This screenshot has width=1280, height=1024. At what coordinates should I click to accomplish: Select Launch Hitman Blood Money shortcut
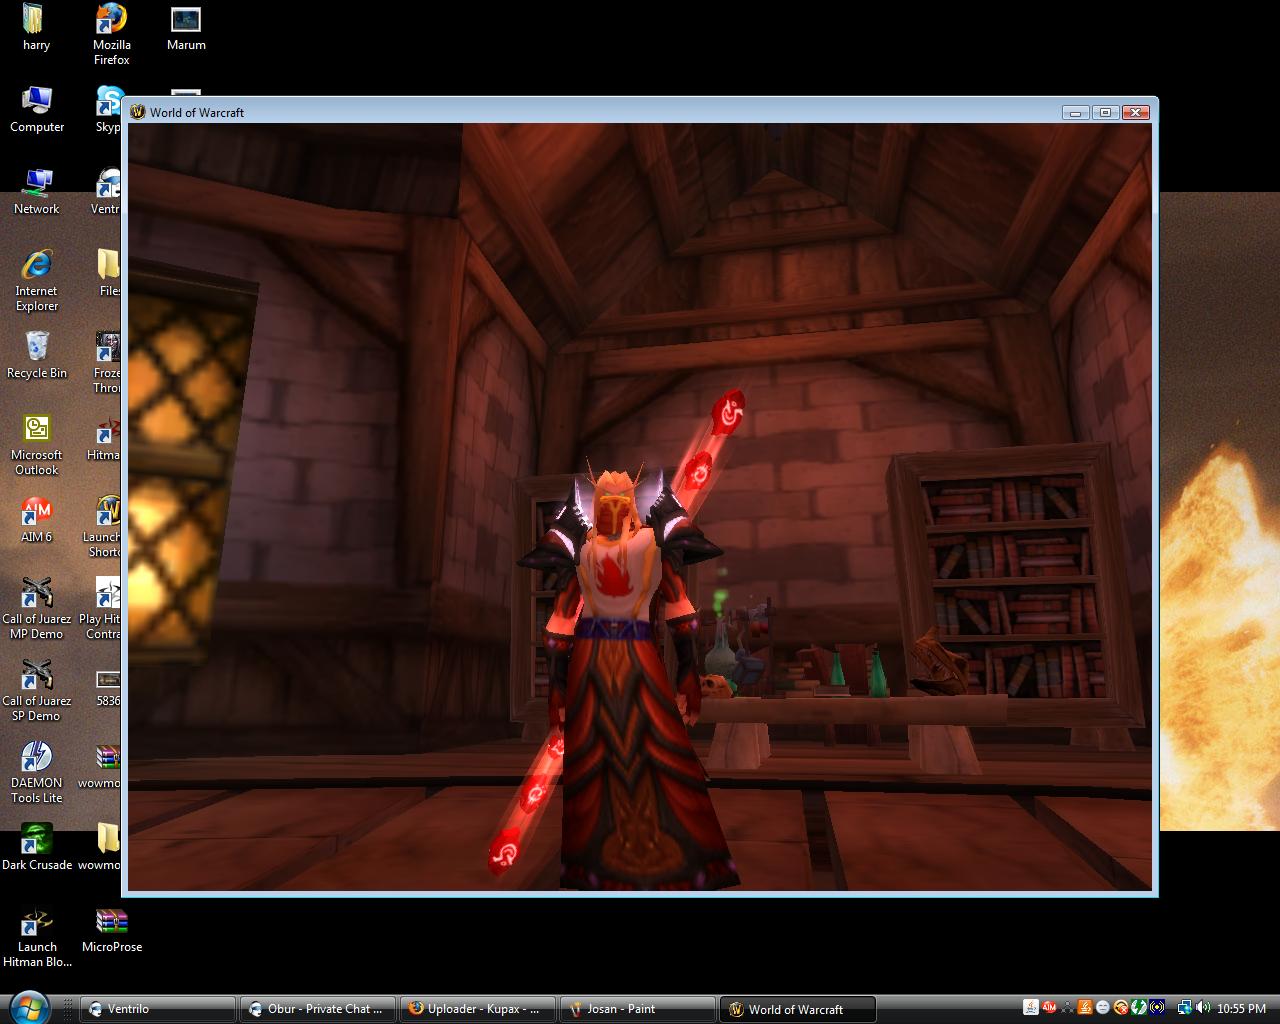coord(37,936)
